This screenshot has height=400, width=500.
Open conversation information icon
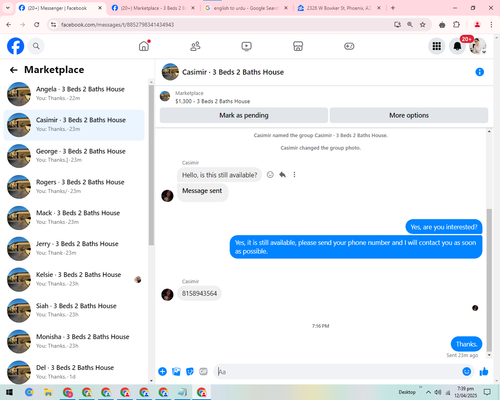pyautogui.click(x=479, y=72)
